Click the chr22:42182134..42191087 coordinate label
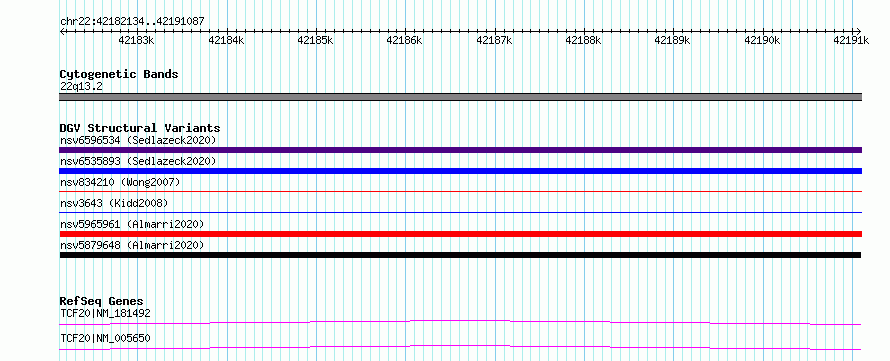The width and height of the screenshot is (890, 361). (132, 21)
